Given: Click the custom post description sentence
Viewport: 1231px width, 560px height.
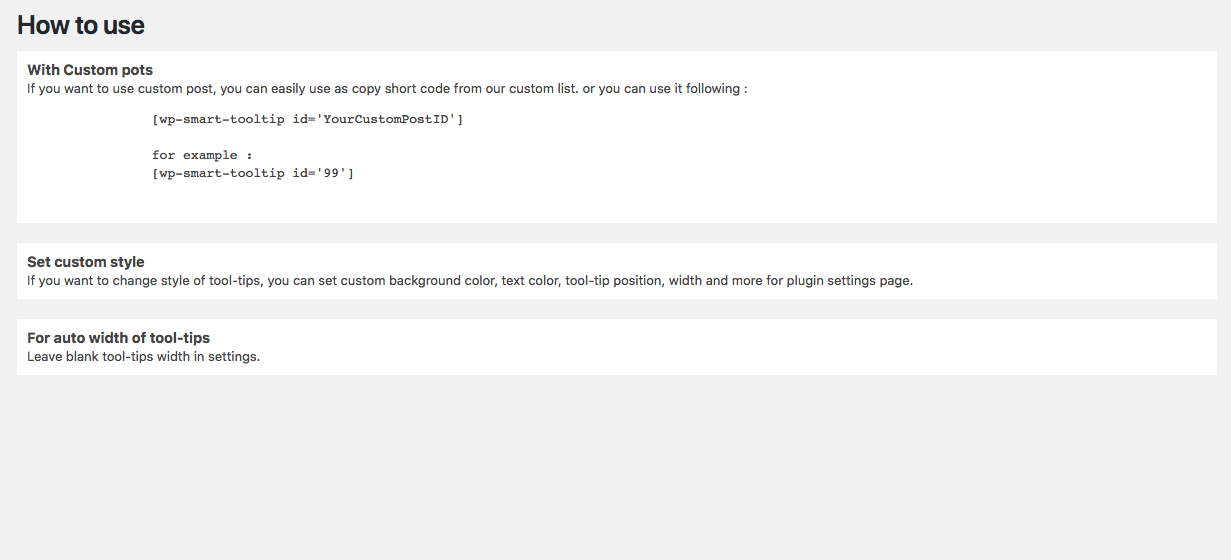Looking at the screenshot, I should pyautogui.click(x=387, y=88).
